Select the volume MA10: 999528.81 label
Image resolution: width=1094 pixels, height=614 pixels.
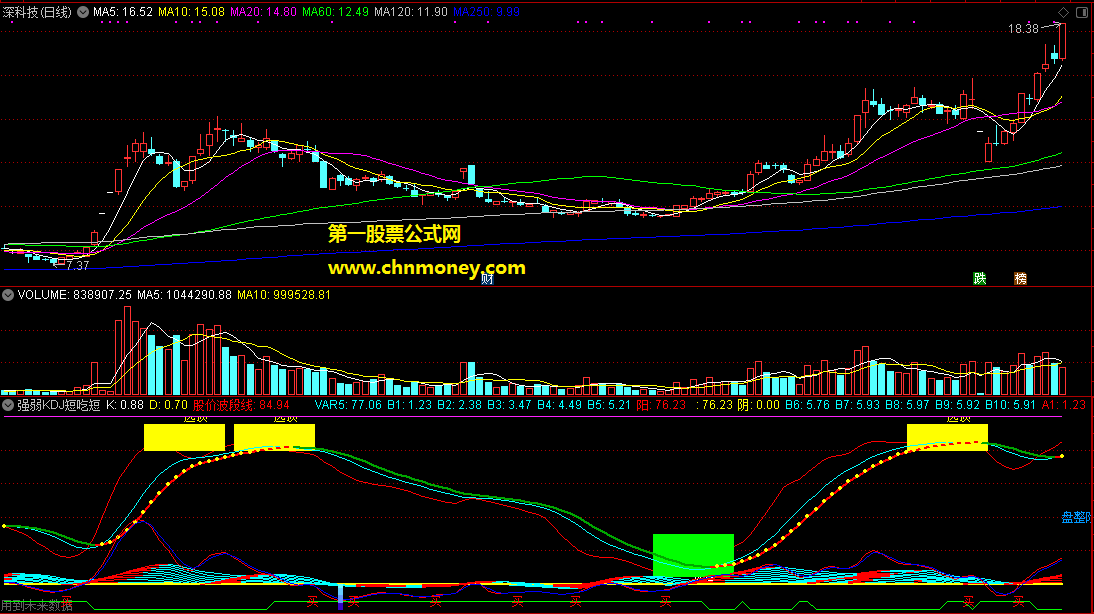[284, 295]
